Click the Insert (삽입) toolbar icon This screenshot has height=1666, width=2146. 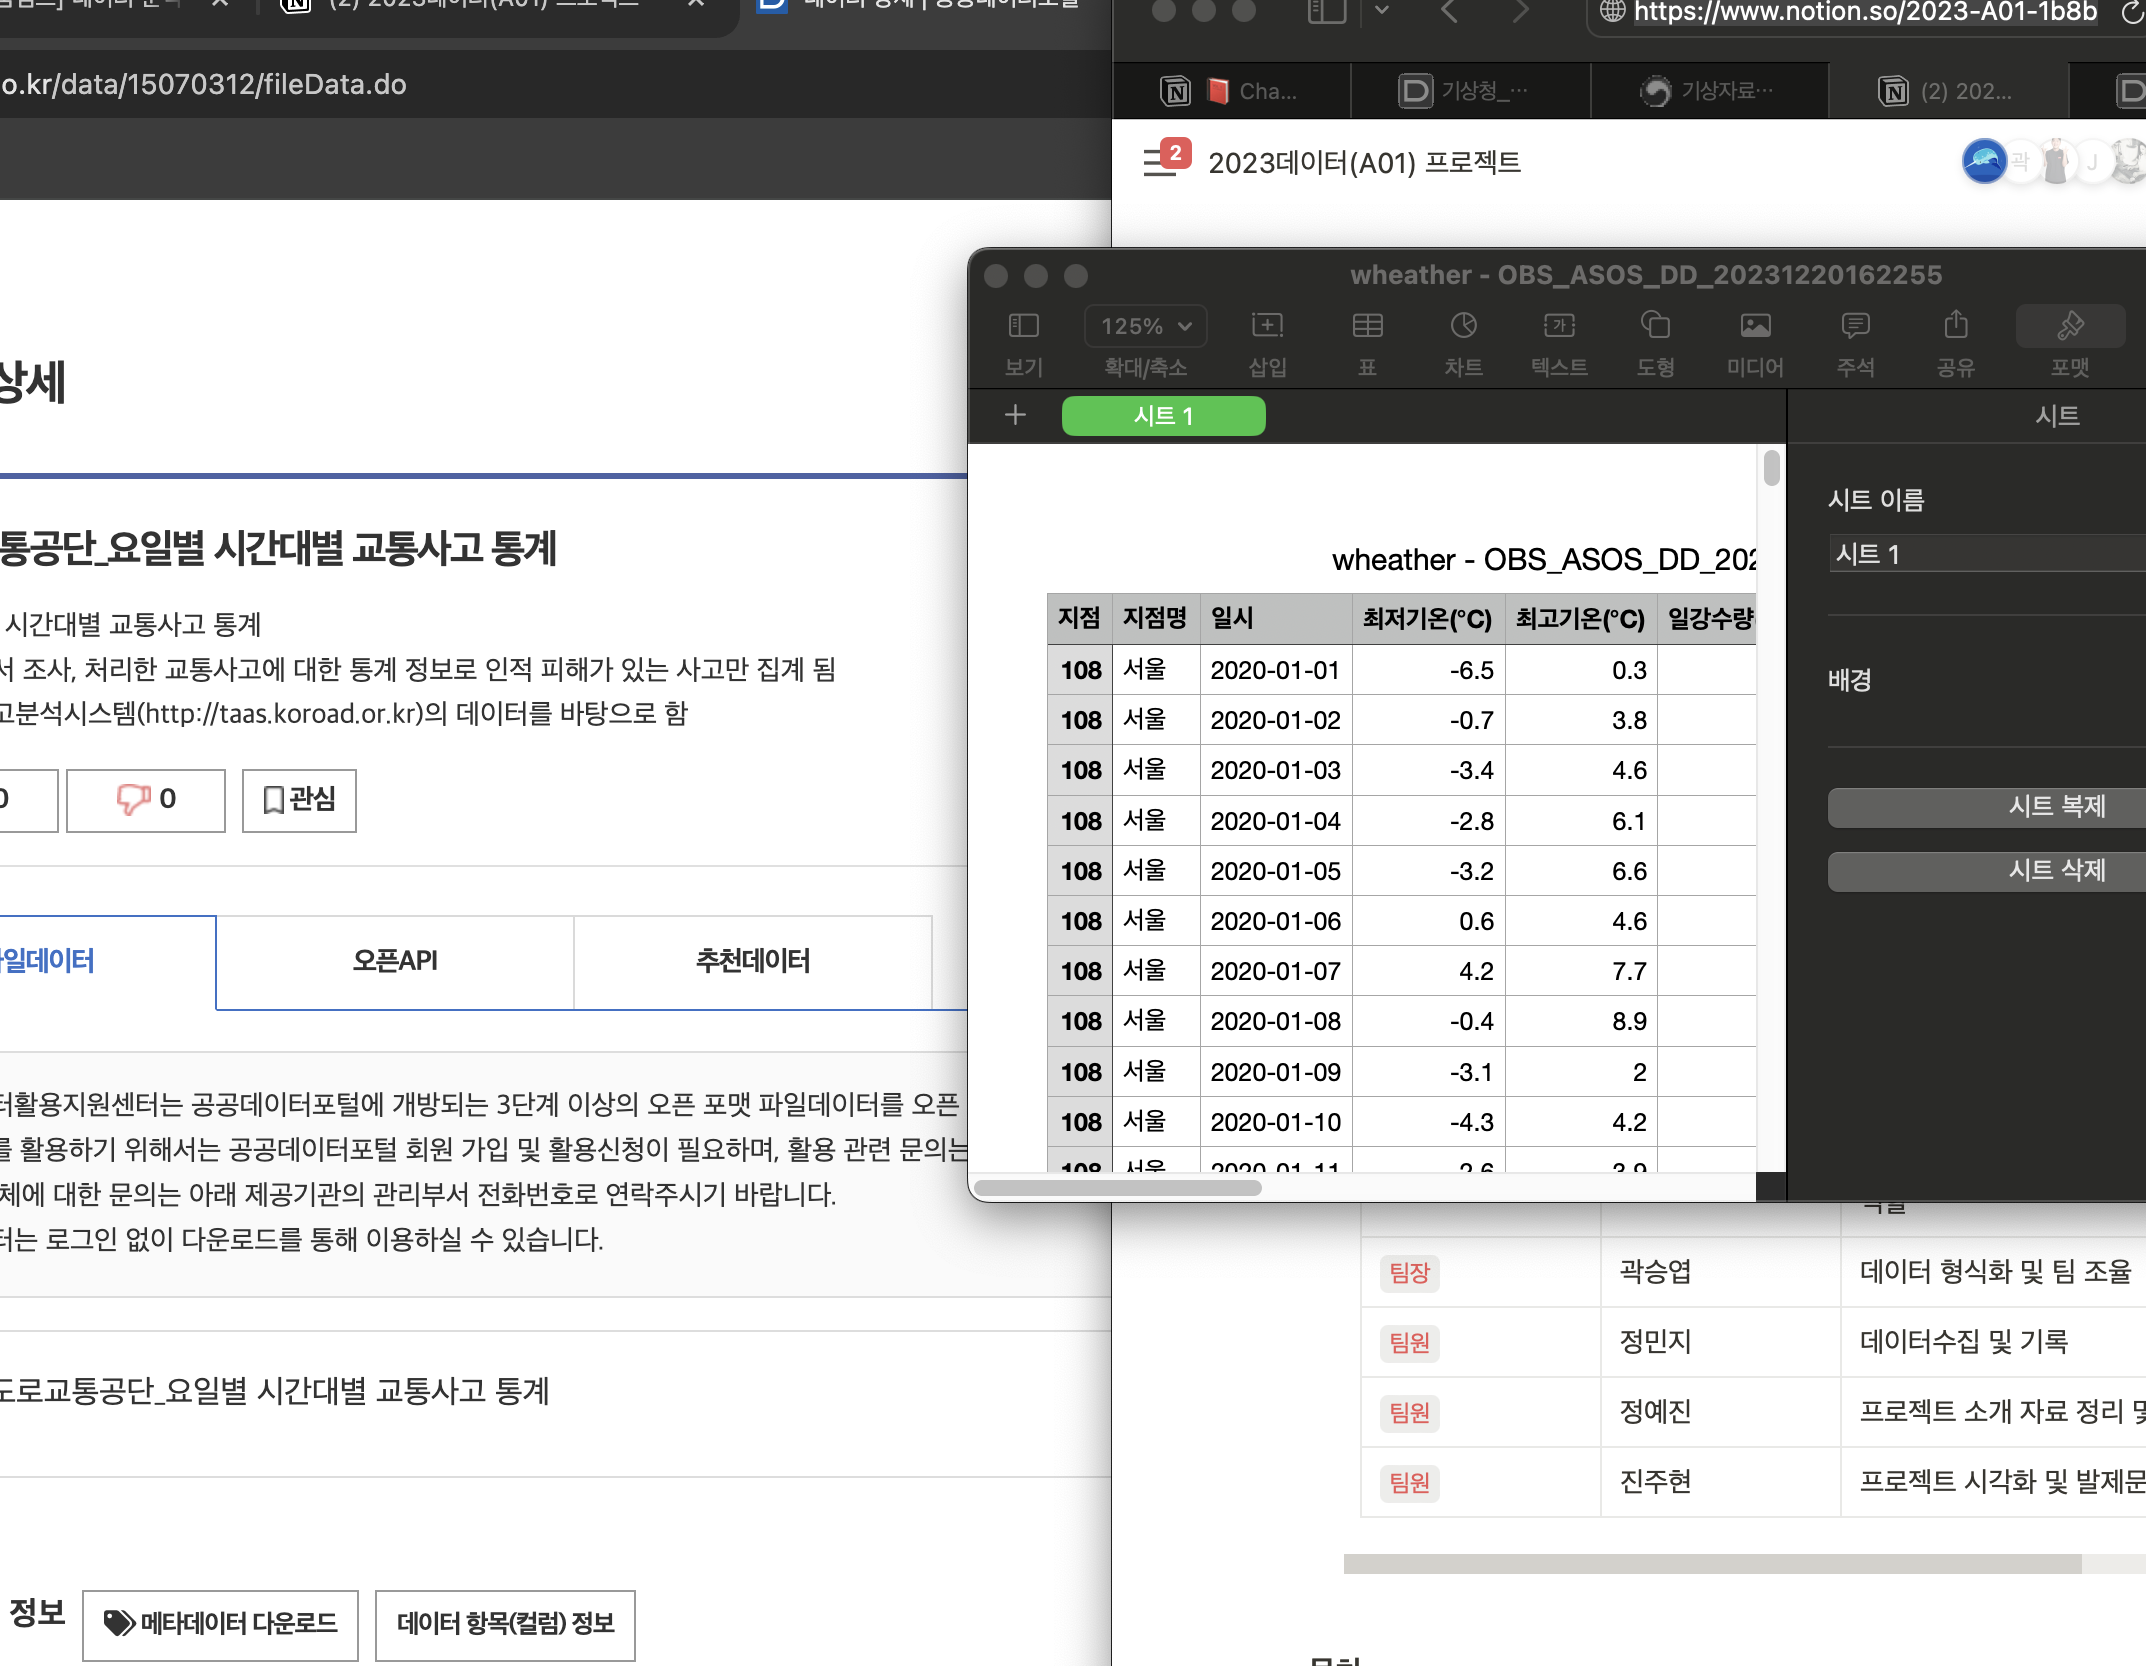tap(1267, 326)
